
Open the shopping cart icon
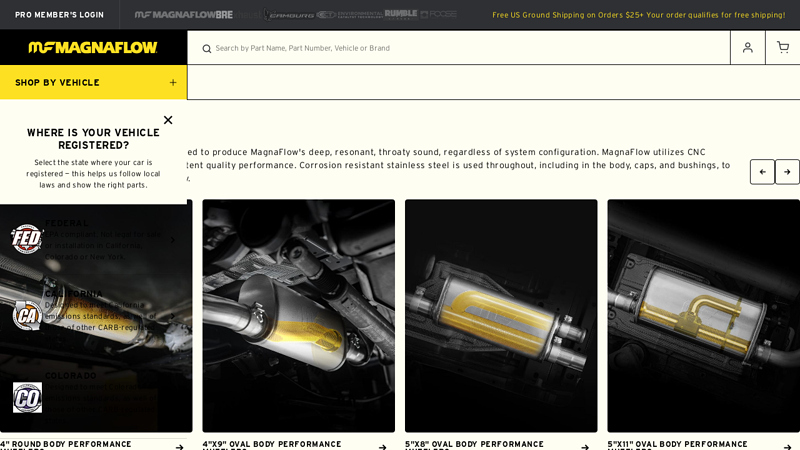783,47
